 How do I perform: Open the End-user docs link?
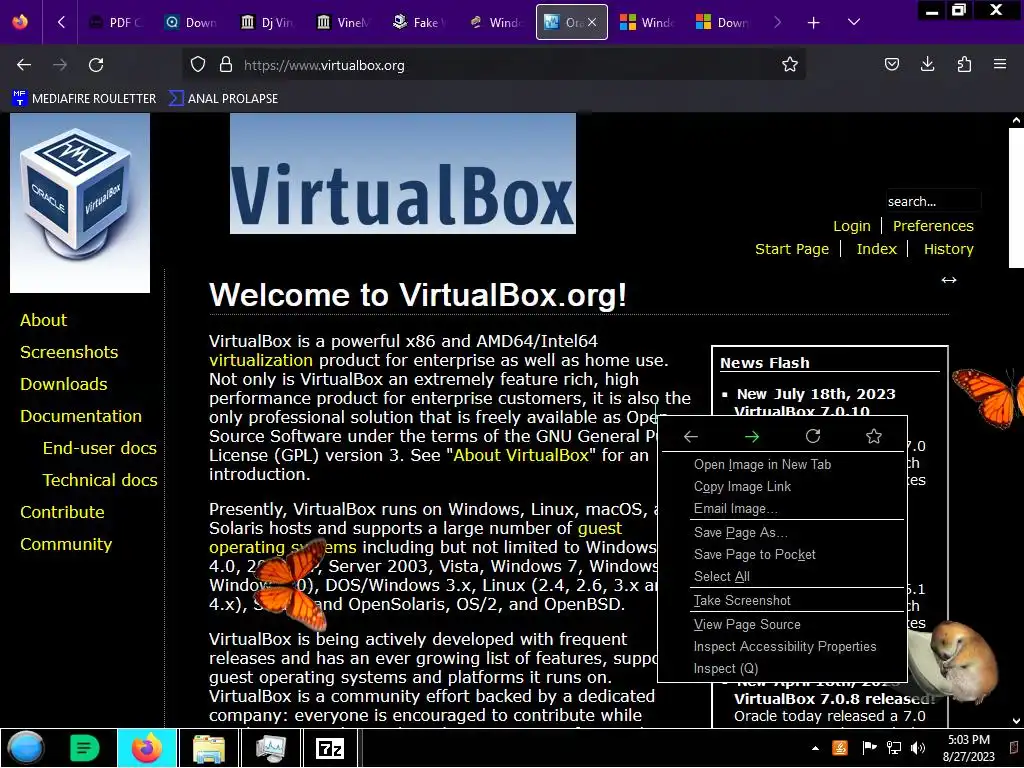tap(100, 448)
